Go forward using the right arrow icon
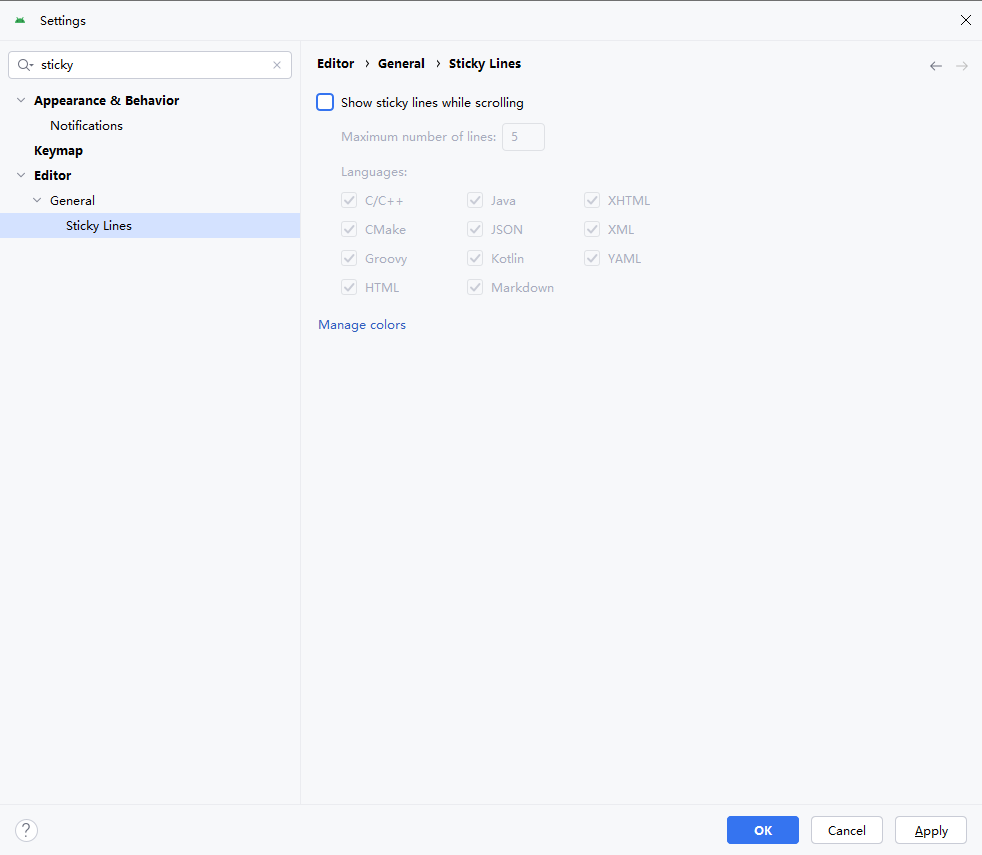The height and width of the screenshot is (855, 982). [962, 66]
